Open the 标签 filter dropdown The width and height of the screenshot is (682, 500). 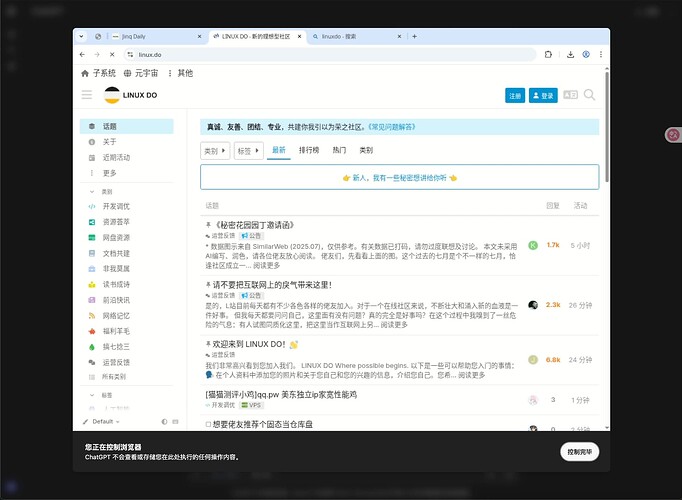[248, 151]
